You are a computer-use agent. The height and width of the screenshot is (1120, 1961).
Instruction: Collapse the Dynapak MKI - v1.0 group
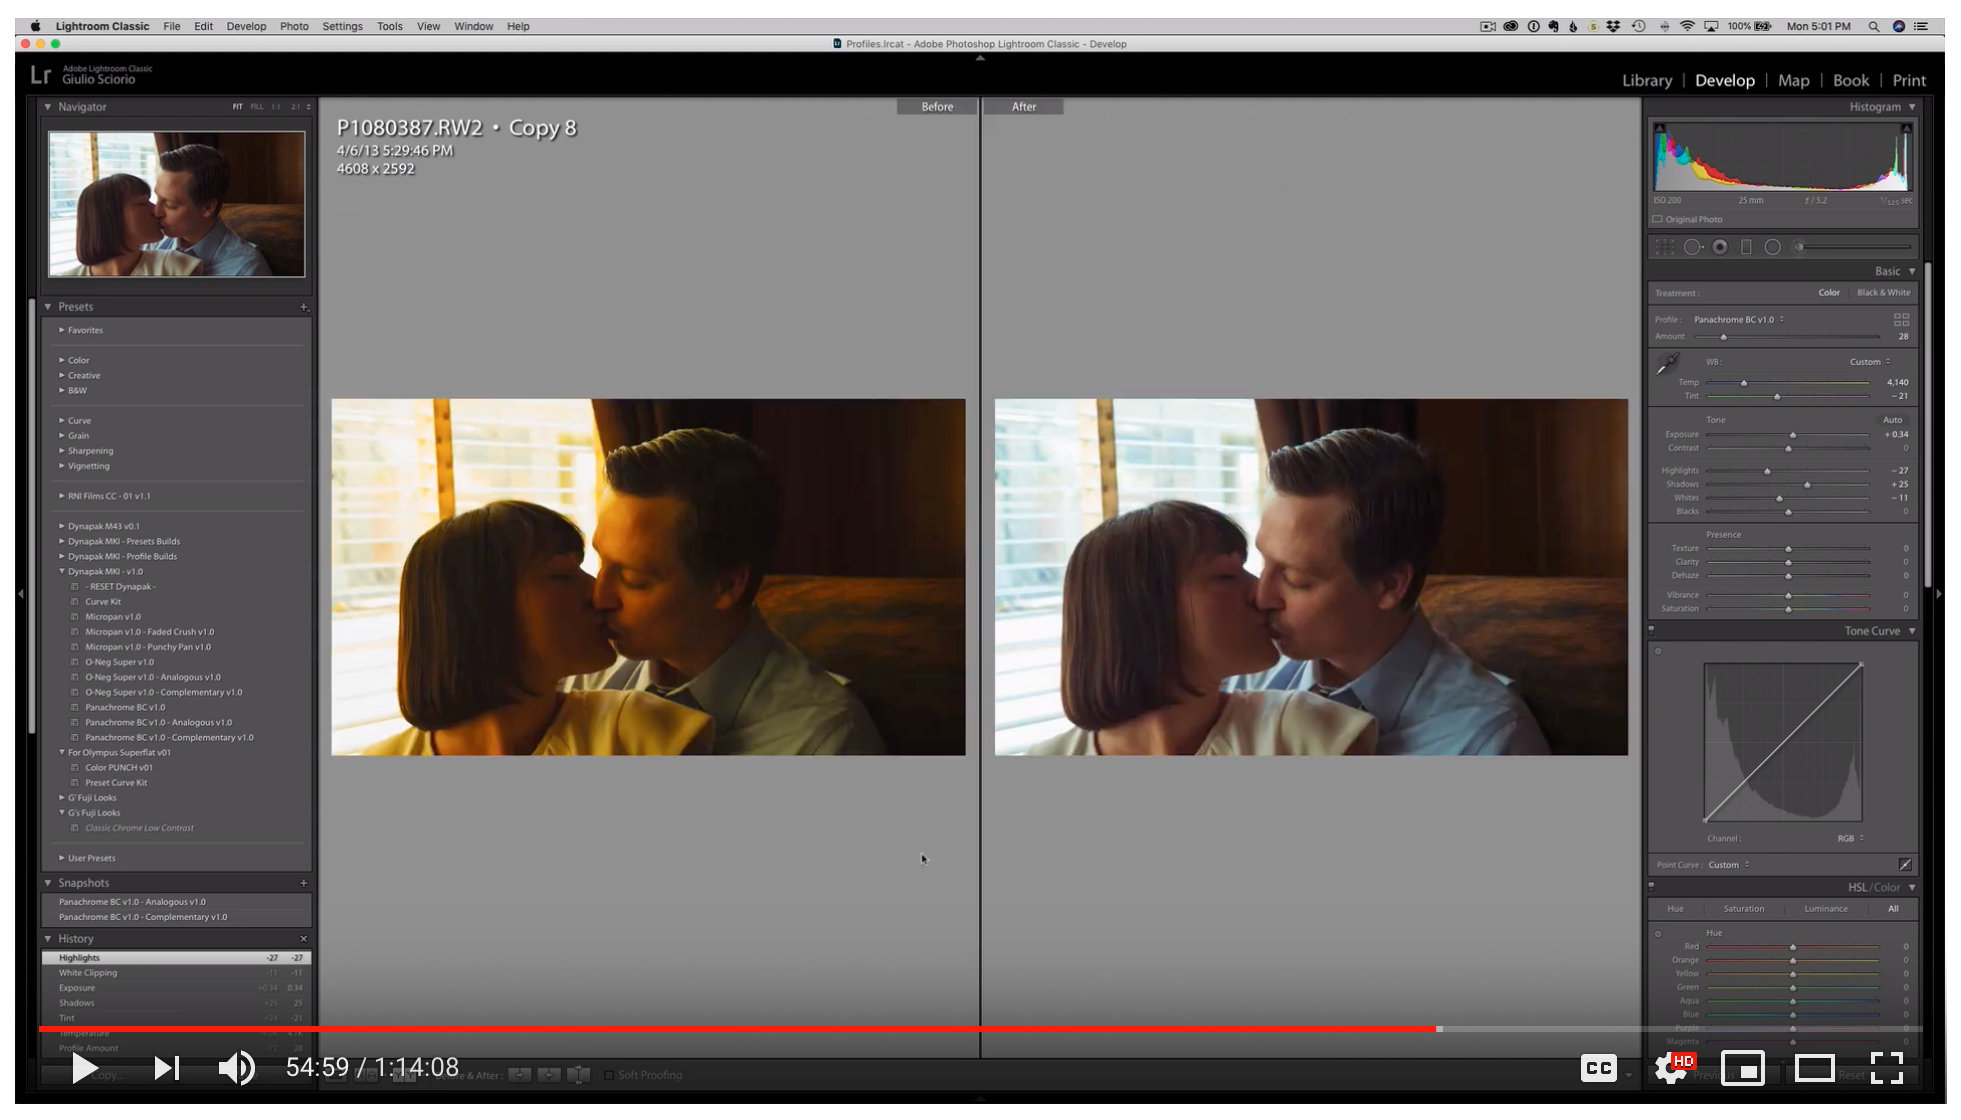(62, 572)
